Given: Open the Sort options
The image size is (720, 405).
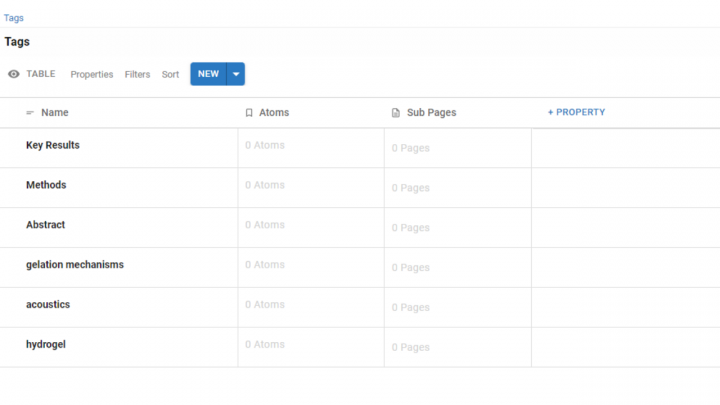Looking at the screenshot, I should [x=171, y=74].
